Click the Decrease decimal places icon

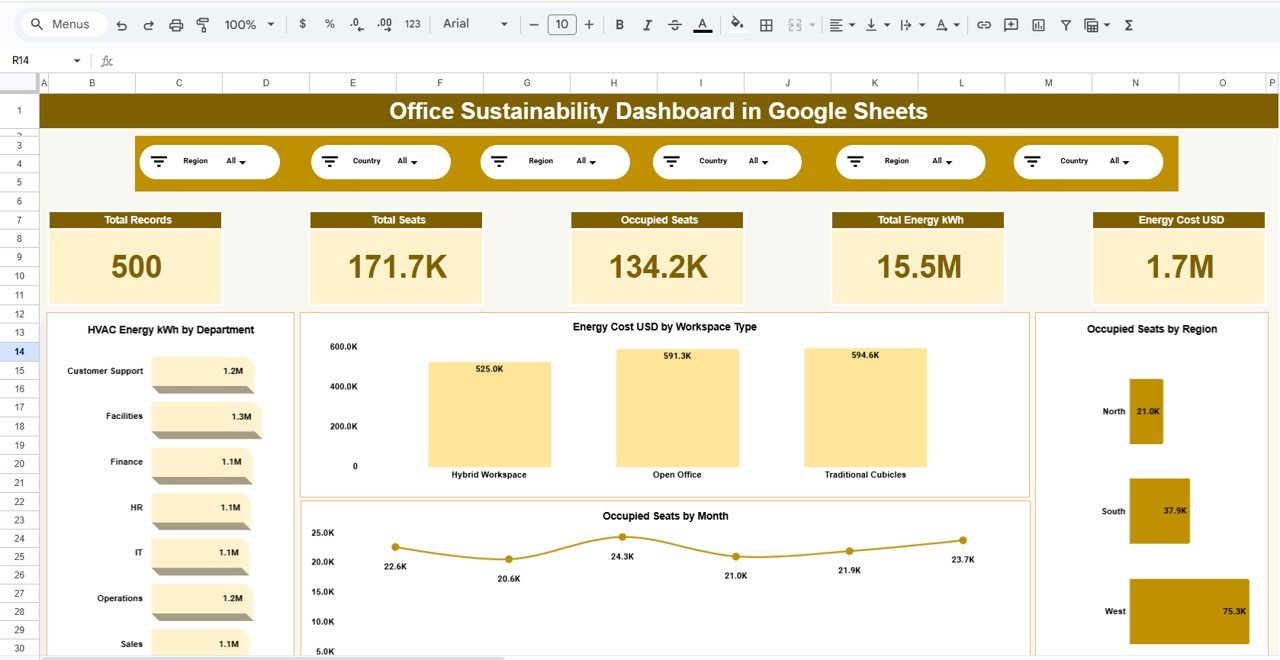(x=355, y=24)
